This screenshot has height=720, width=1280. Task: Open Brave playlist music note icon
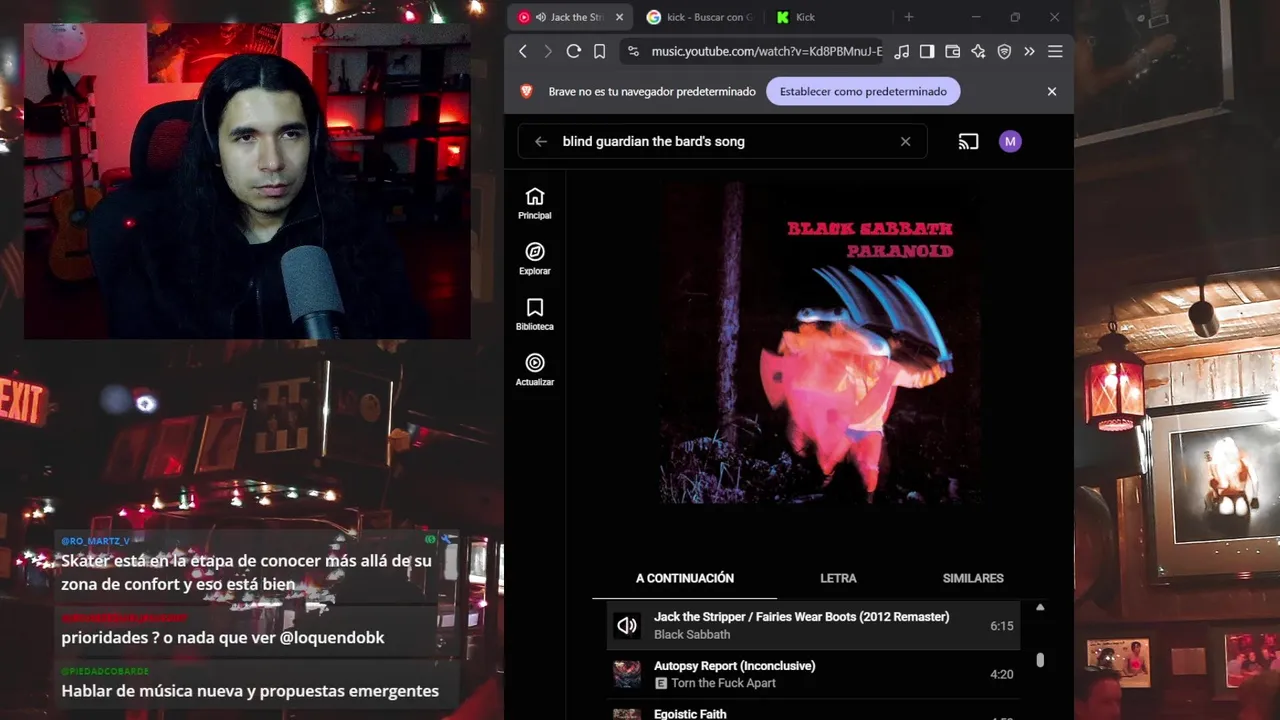pos(902,51)
